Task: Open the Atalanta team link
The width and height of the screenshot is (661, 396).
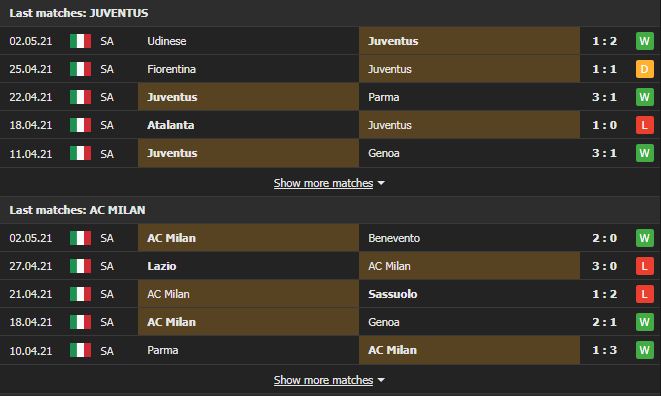Action: click(x=171, y=125)
